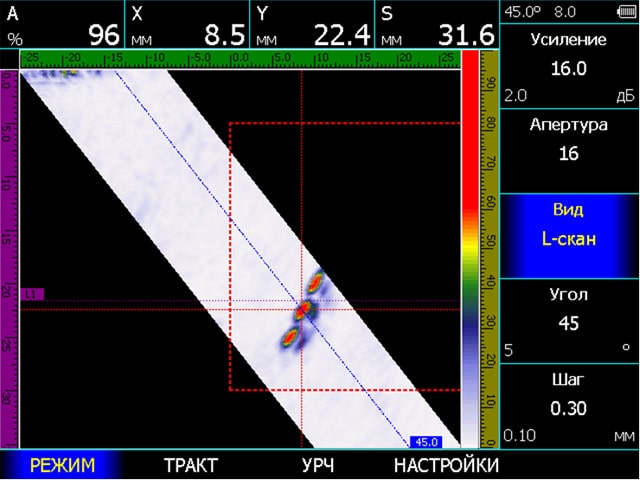Open the РЕЖИМ menu tab
The image size is (640, 480).
click(62, 465)
